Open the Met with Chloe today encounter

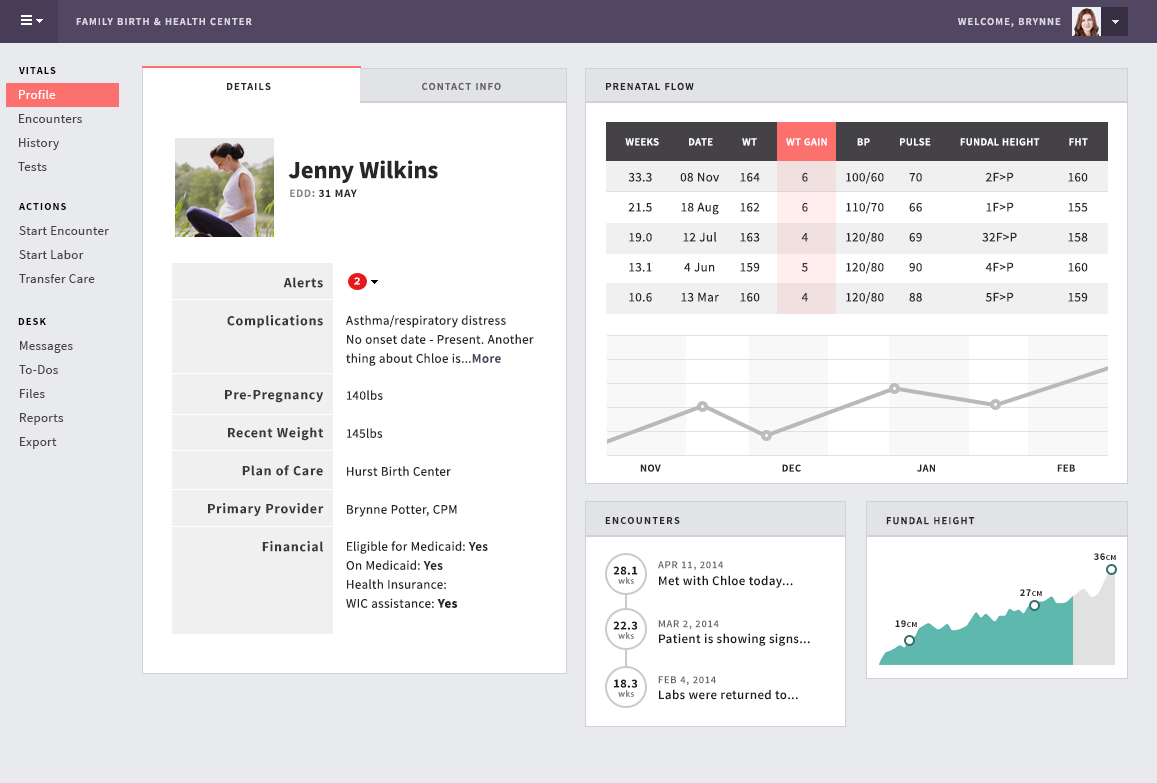[x=725, y=581]
